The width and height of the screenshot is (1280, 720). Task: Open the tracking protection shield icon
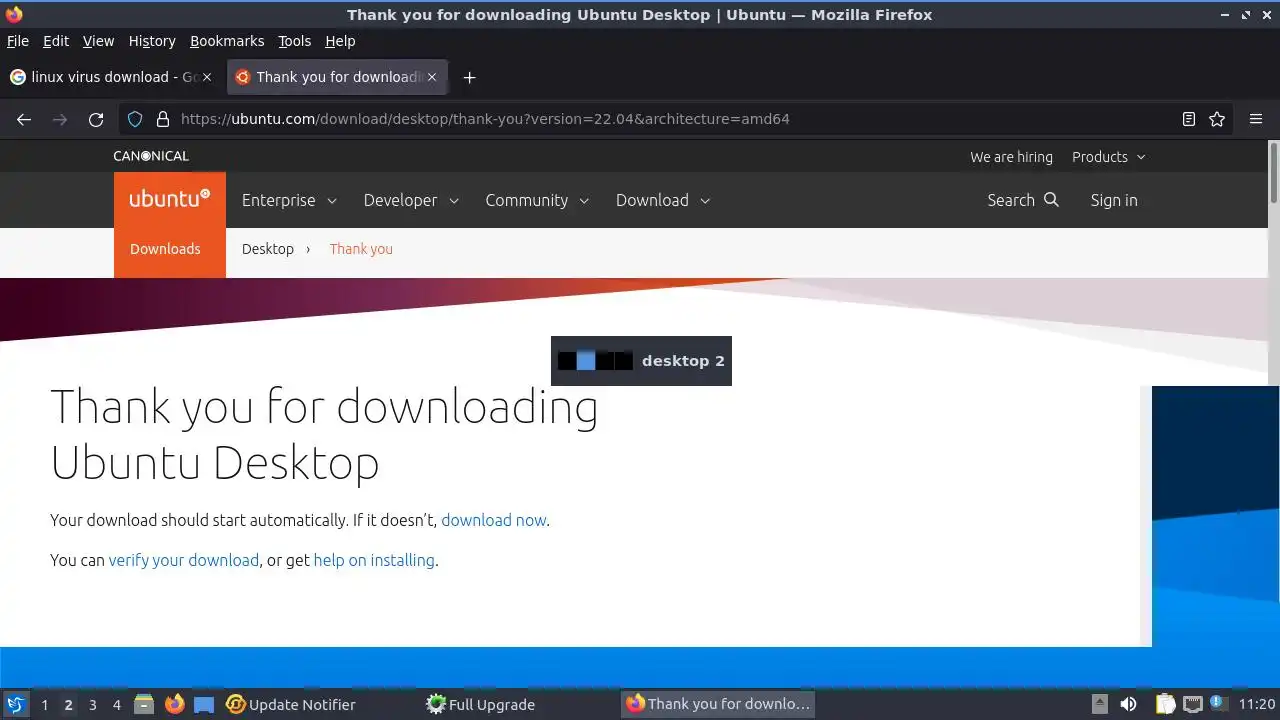coord(135,119)
